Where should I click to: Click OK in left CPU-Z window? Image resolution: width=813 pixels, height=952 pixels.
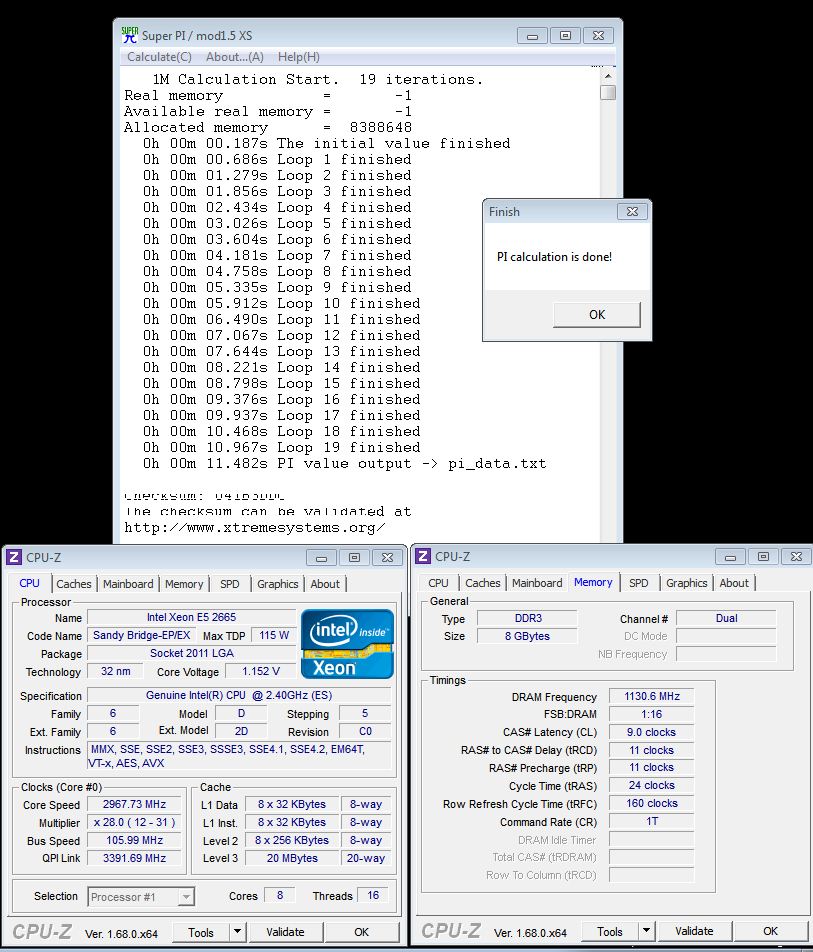(361, 933)
